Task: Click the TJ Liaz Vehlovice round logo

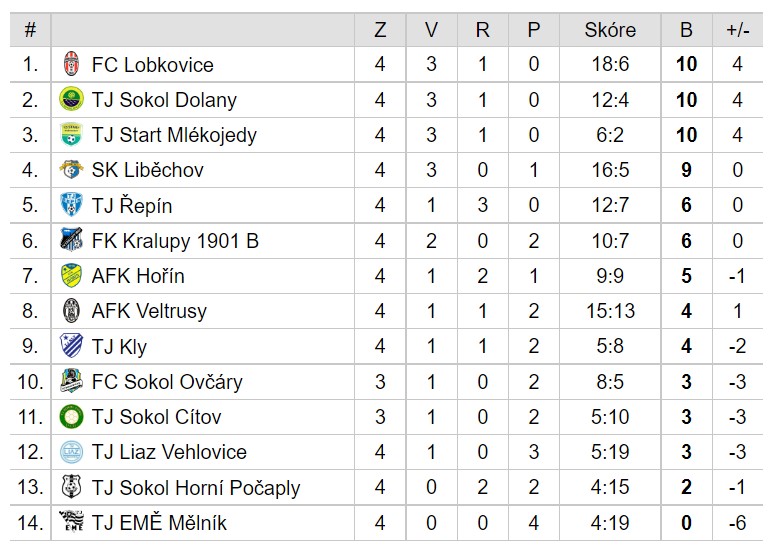Action: [71, 452]
